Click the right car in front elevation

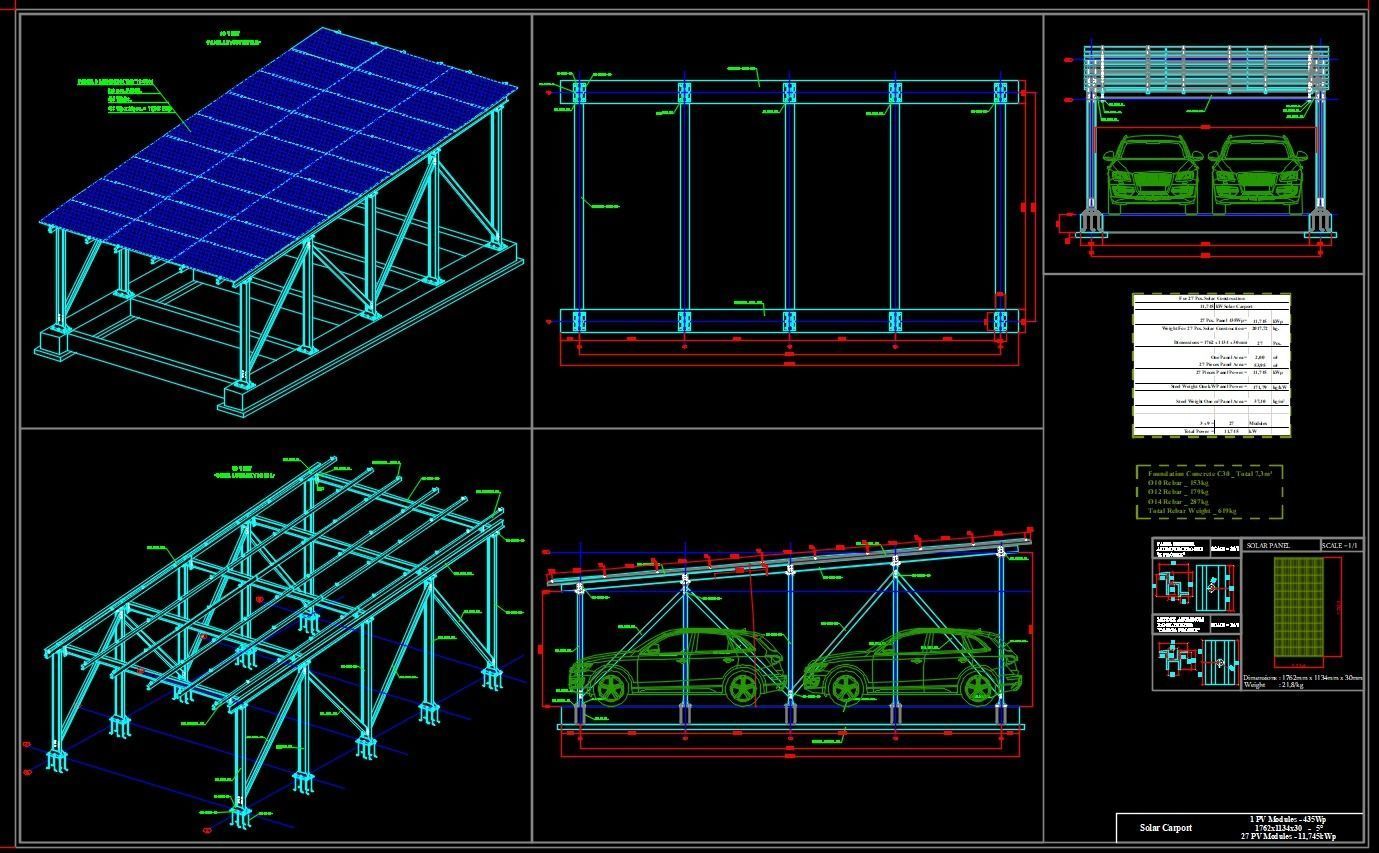(x=1257, y=173)
